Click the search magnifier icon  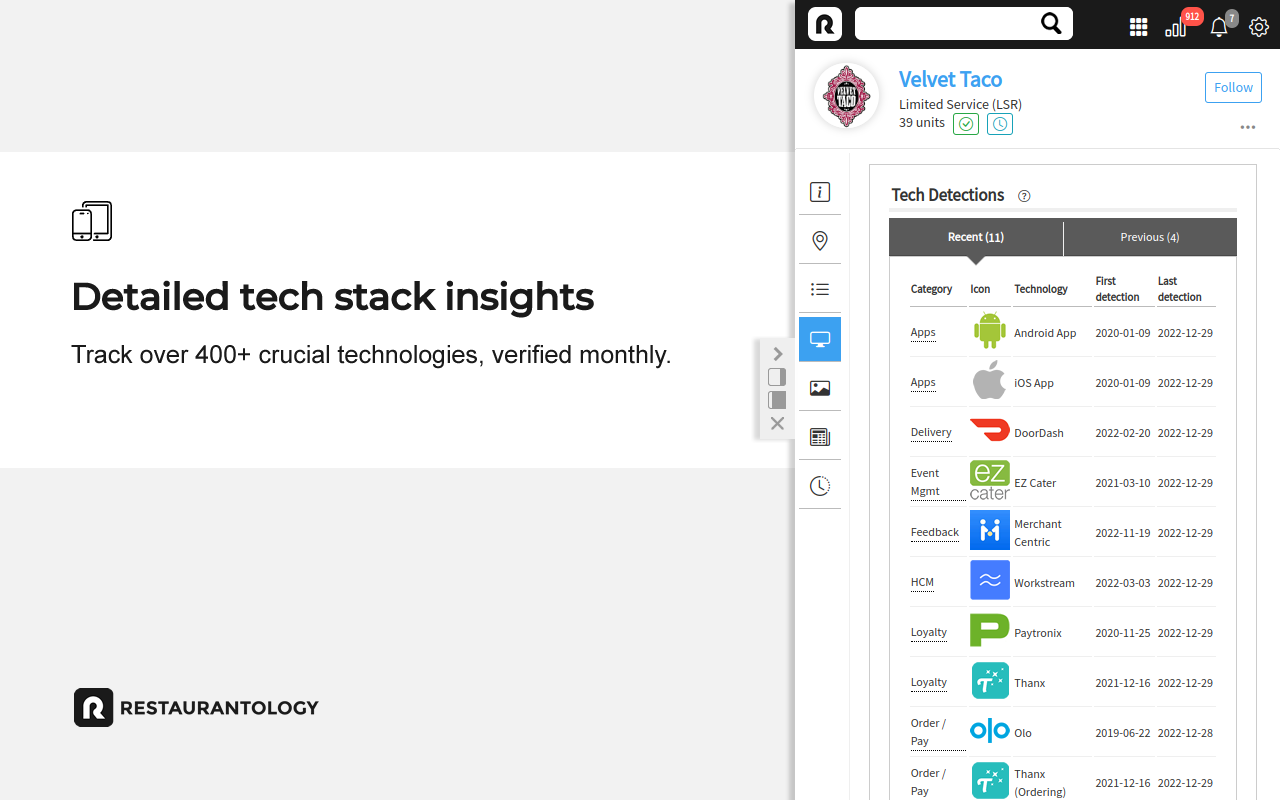[1051, 24]
